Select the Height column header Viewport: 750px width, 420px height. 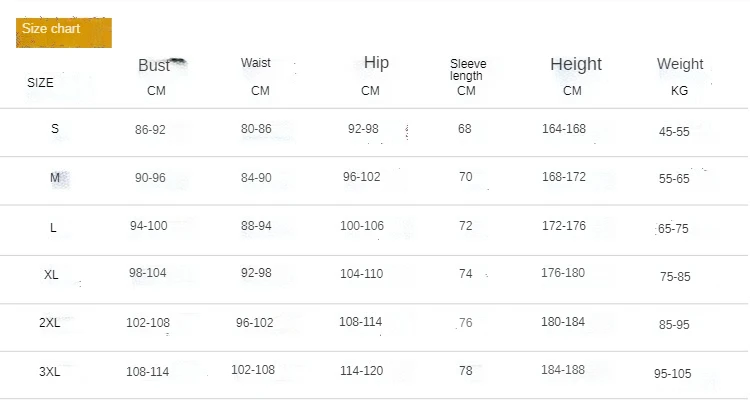[576, 65]
